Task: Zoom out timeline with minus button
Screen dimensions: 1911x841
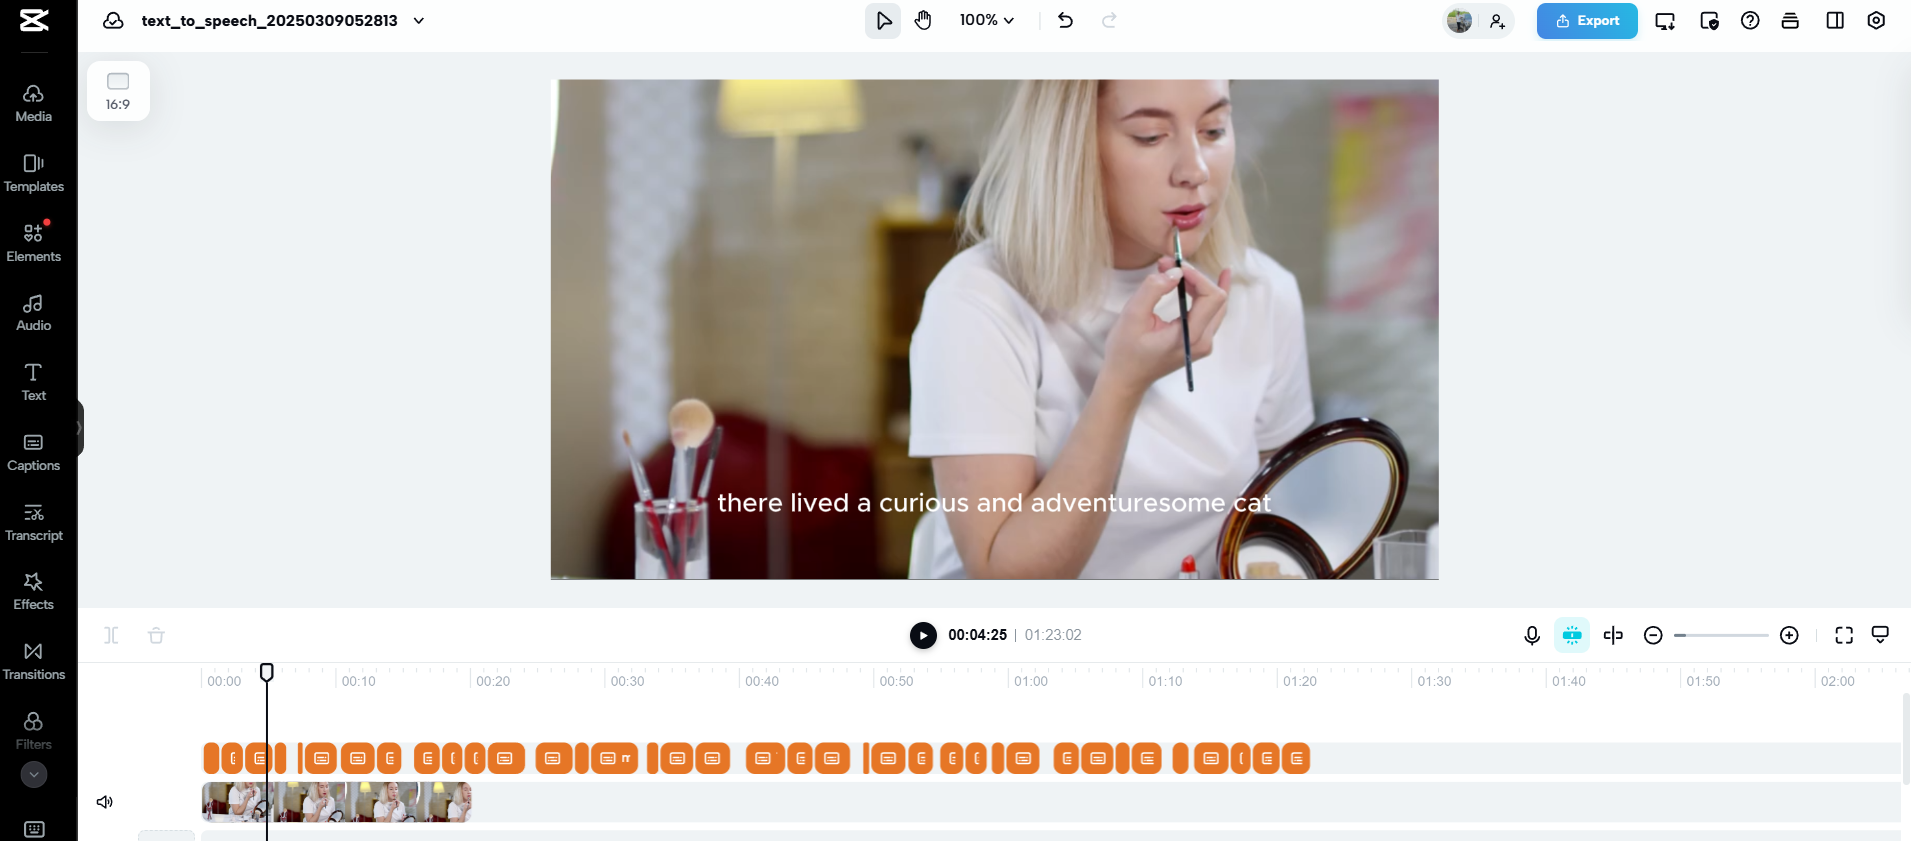Action: click(1653, 635)
